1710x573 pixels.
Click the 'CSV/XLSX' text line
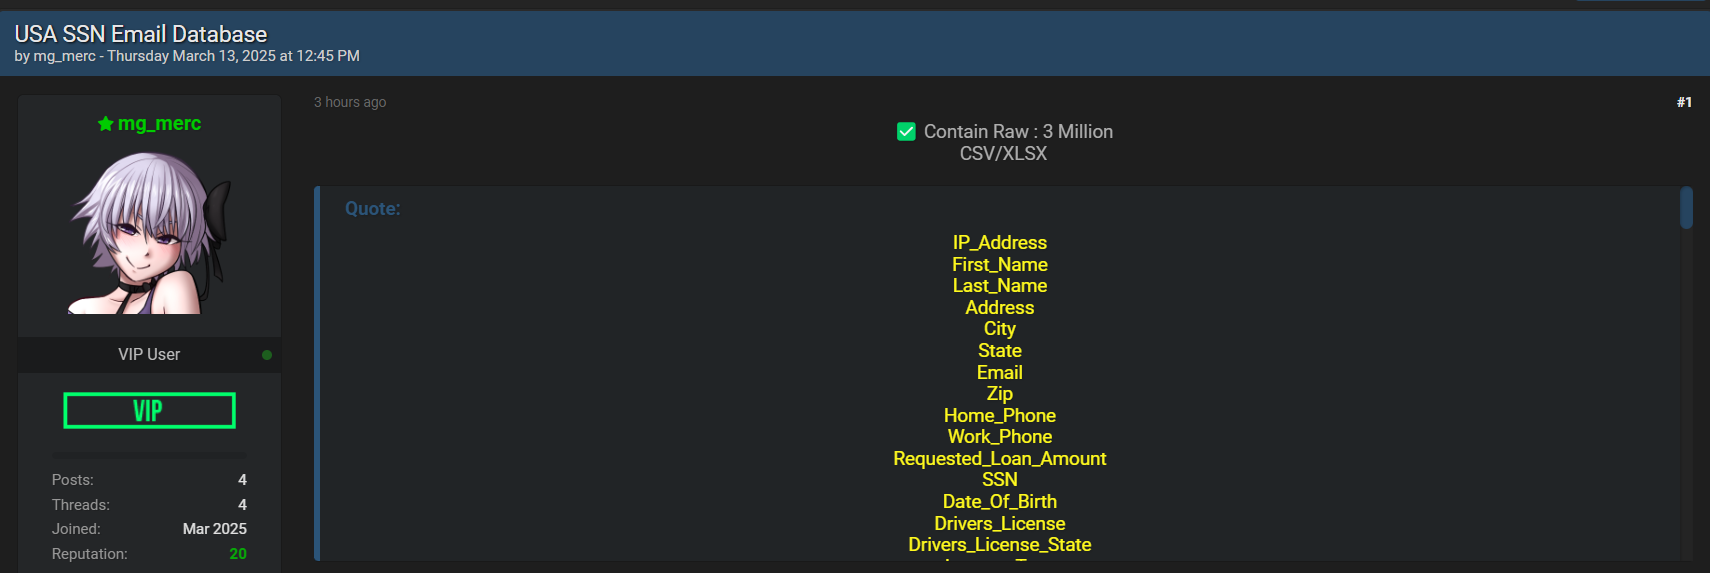(1003, 154)
